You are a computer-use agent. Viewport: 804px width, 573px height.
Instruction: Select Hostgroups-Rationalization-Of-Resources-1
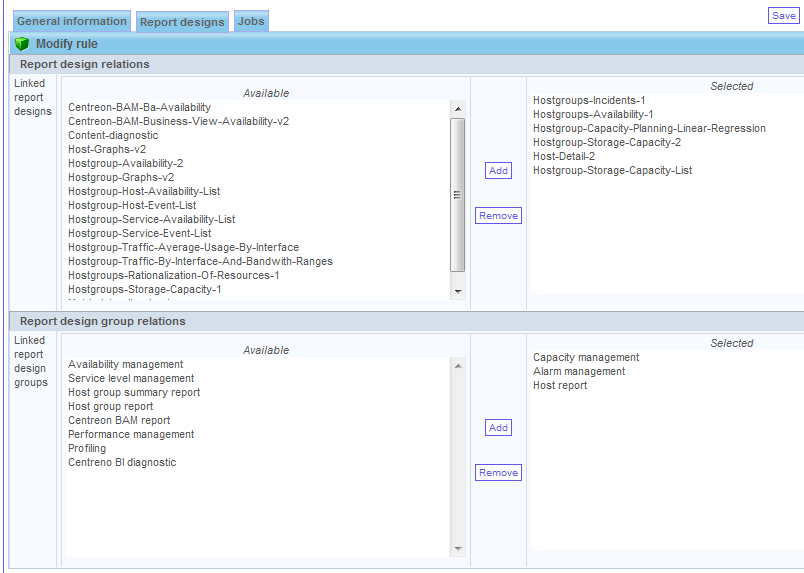click(173, 275)
